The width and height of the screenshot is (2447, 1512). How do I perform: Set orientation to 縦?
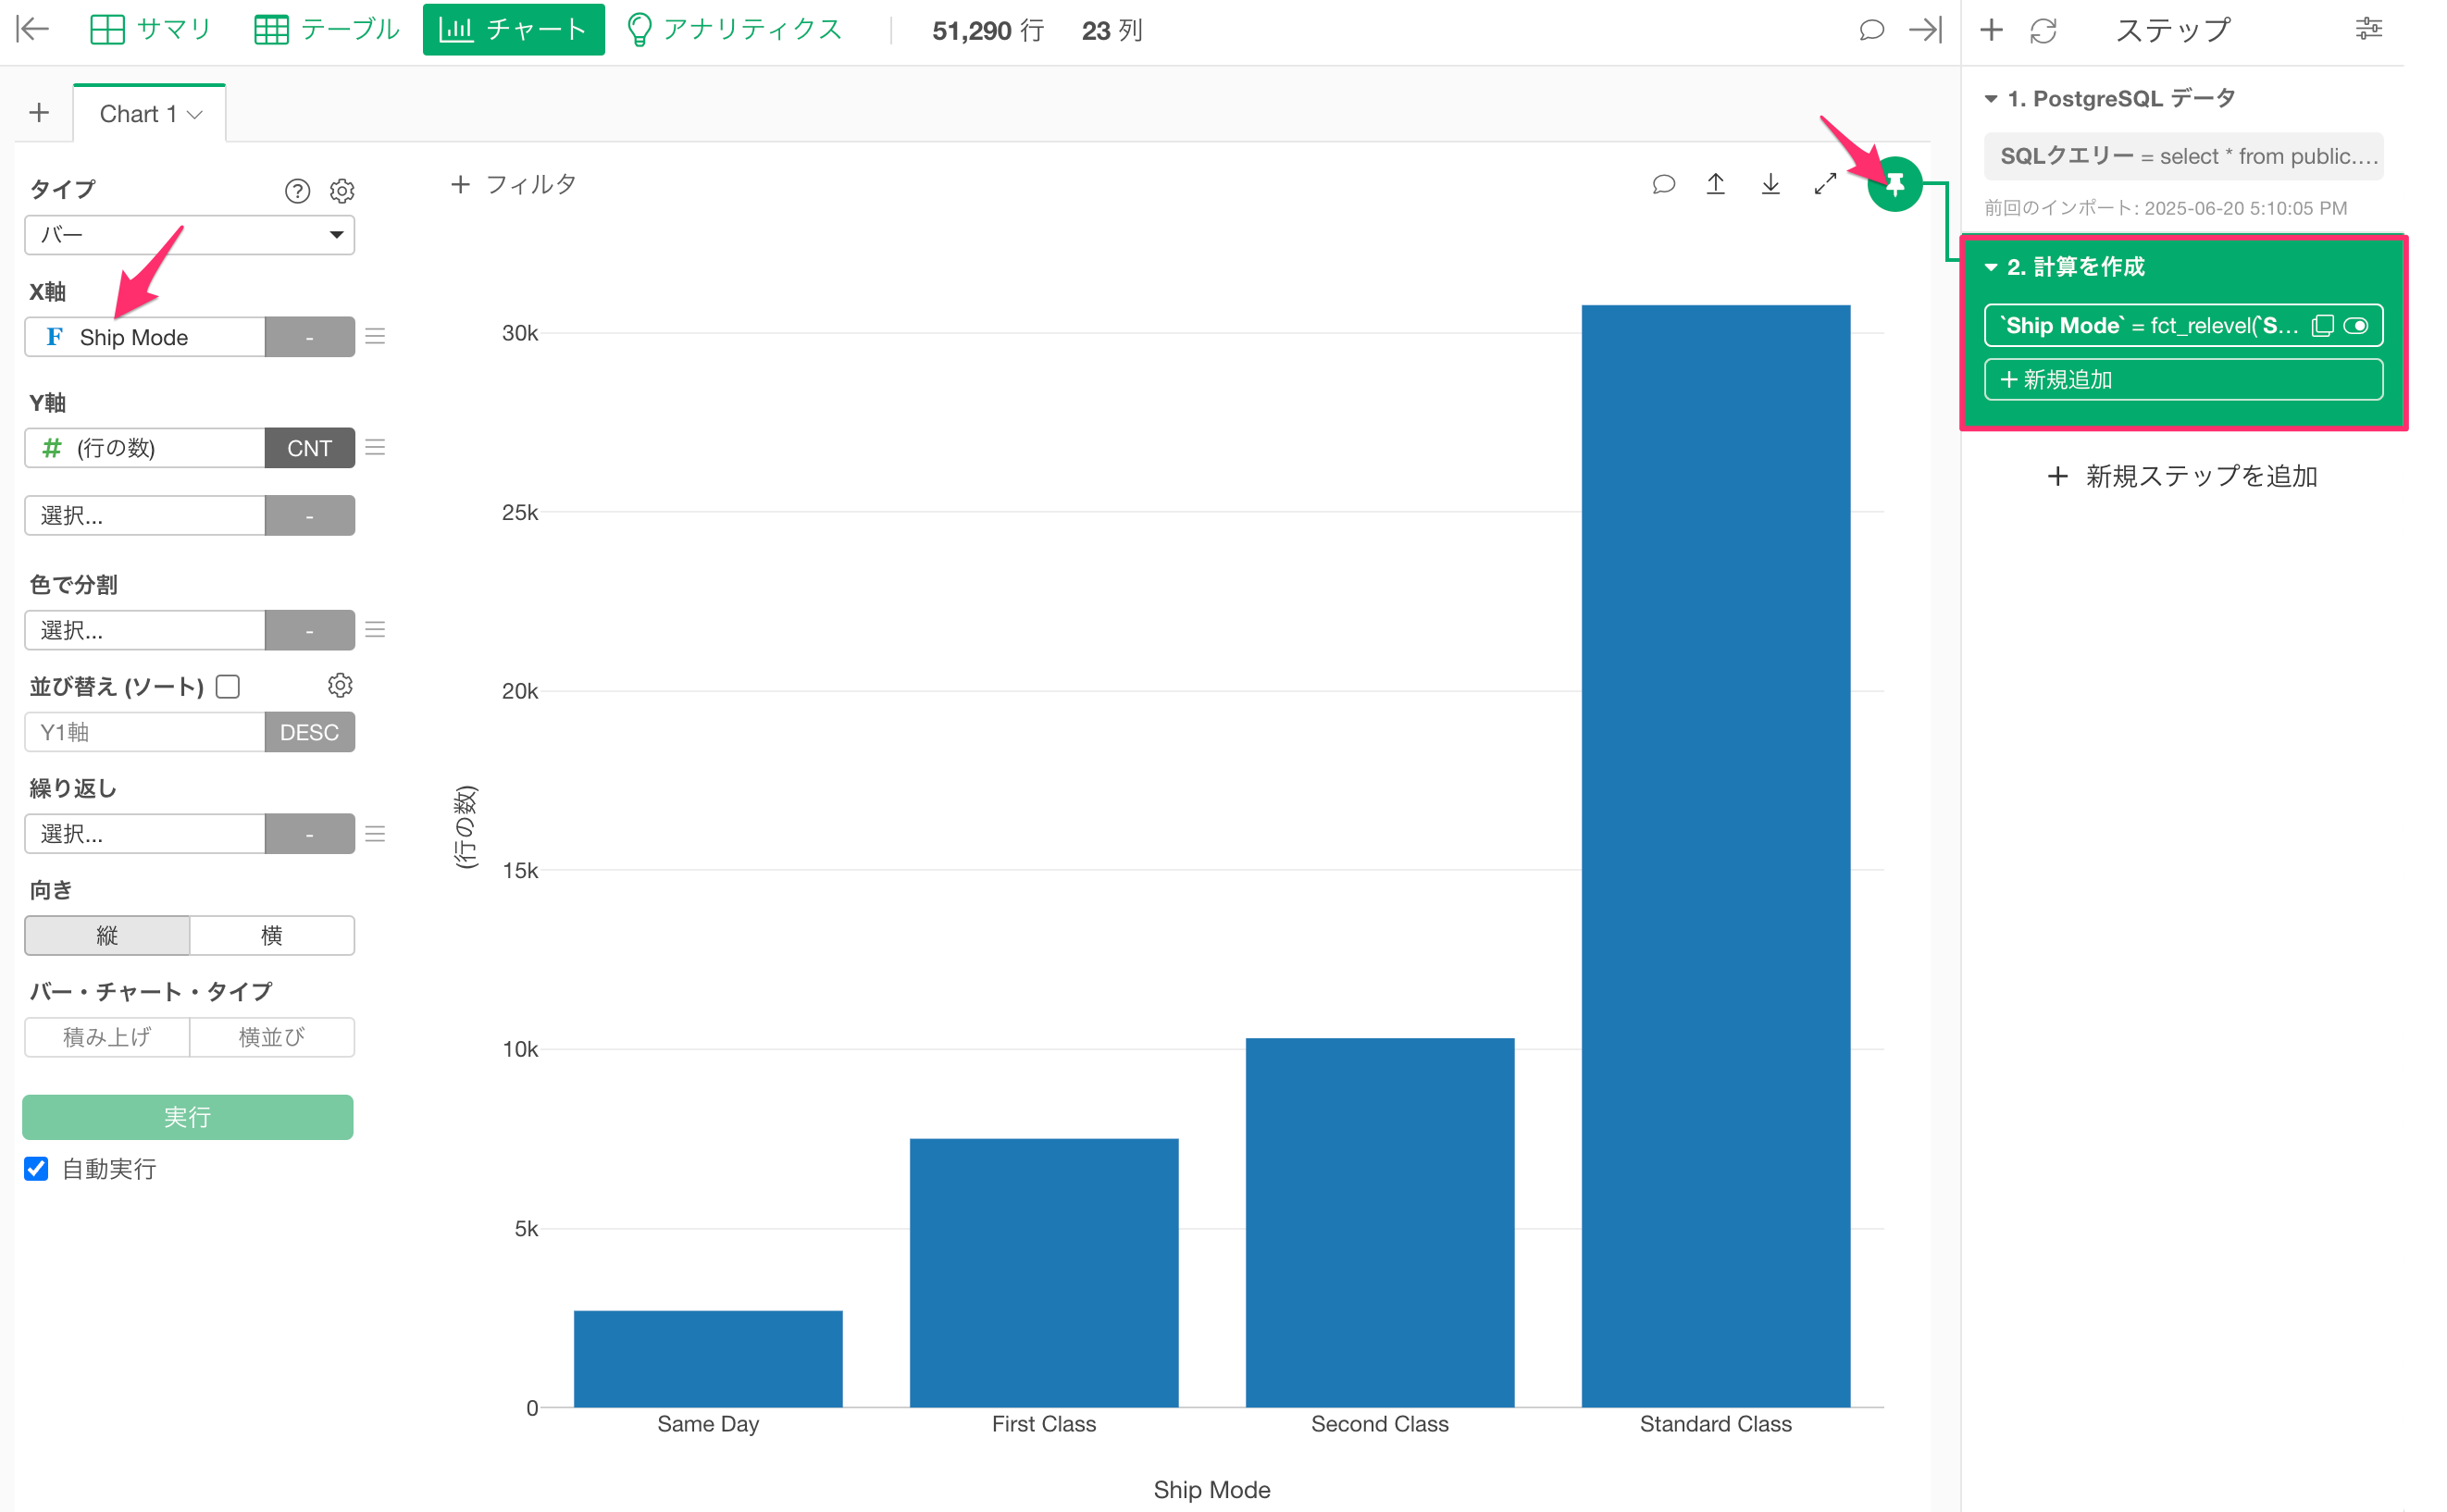pyautogui.click(x=107, y=935)
